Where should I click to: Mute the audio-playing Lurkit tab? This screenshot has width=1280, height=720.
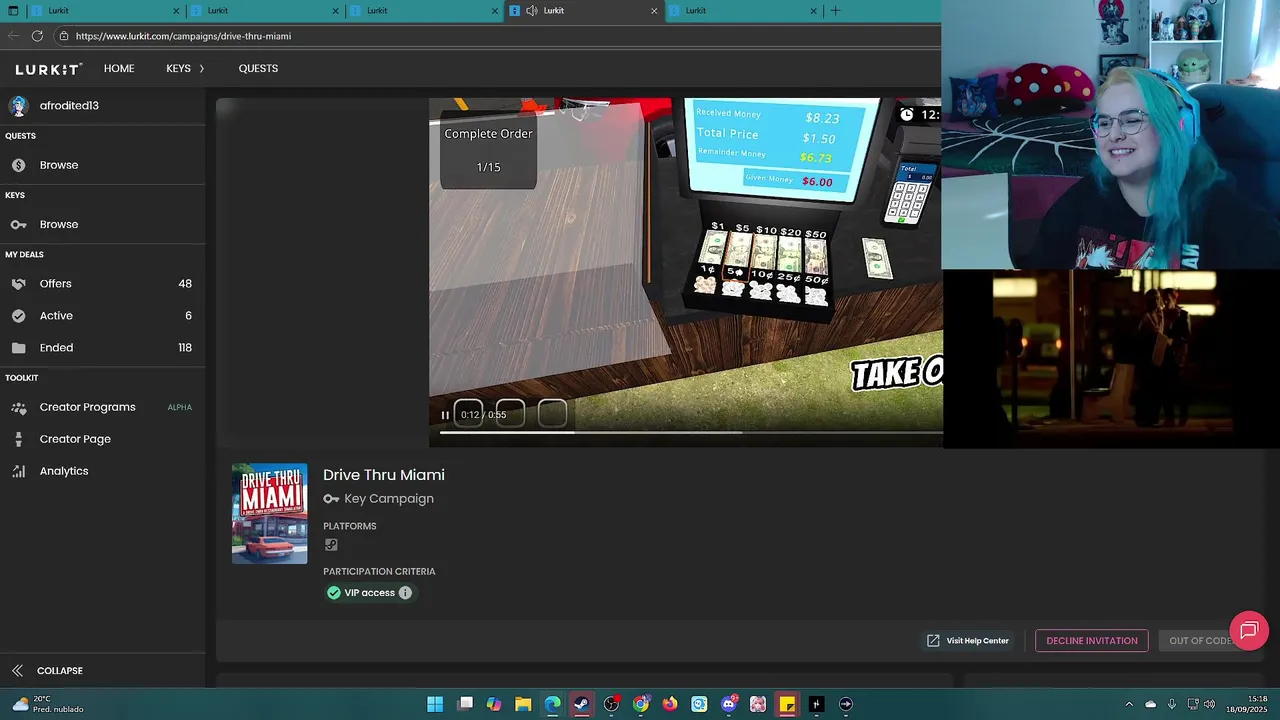(532, 11)
